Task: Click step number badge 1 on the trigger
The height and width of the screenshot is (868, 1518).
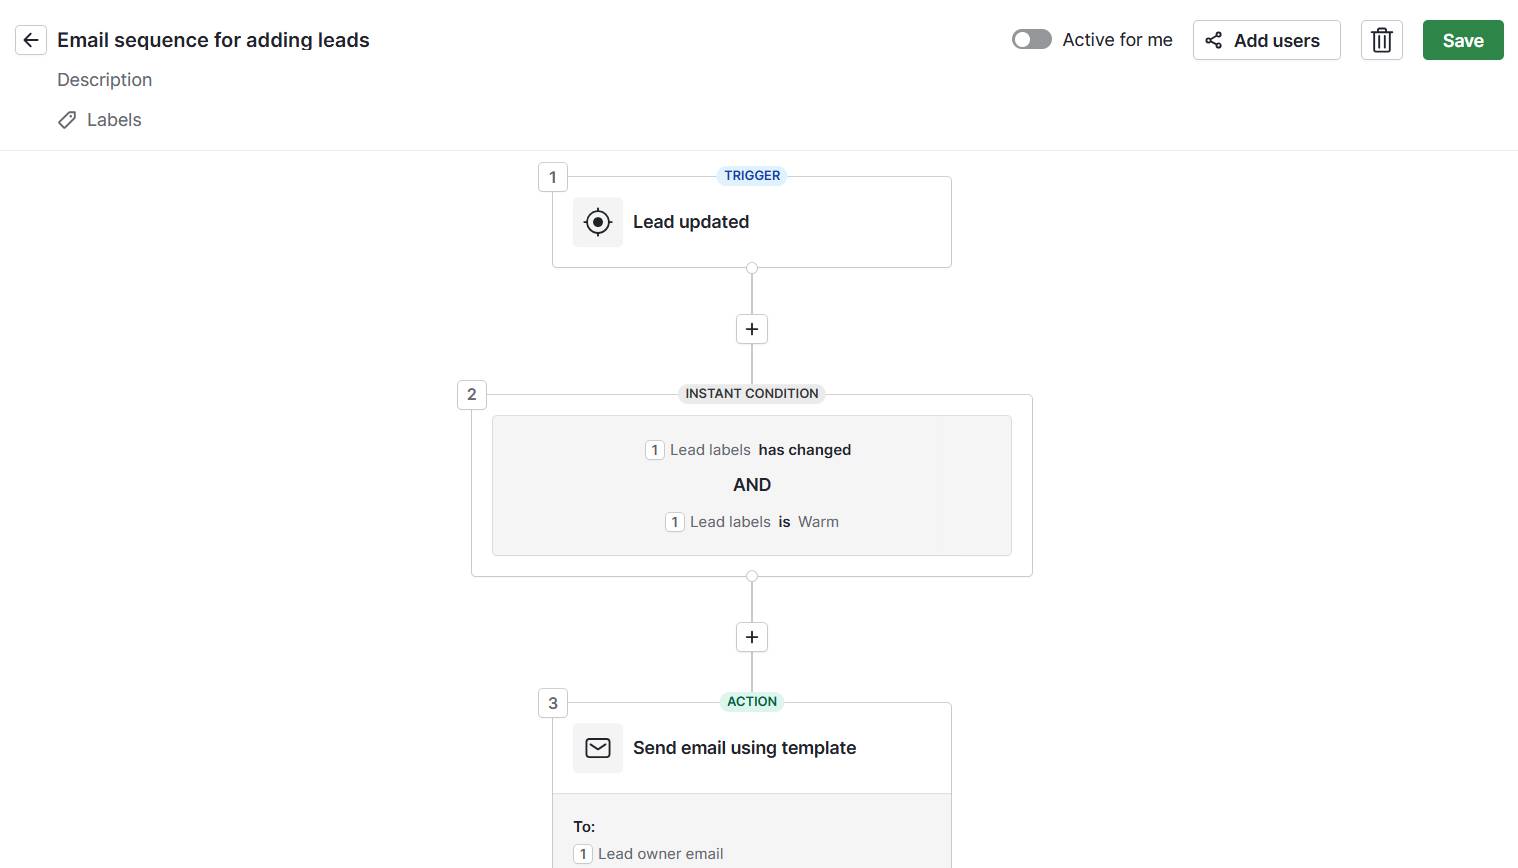Action: point(552,176)
